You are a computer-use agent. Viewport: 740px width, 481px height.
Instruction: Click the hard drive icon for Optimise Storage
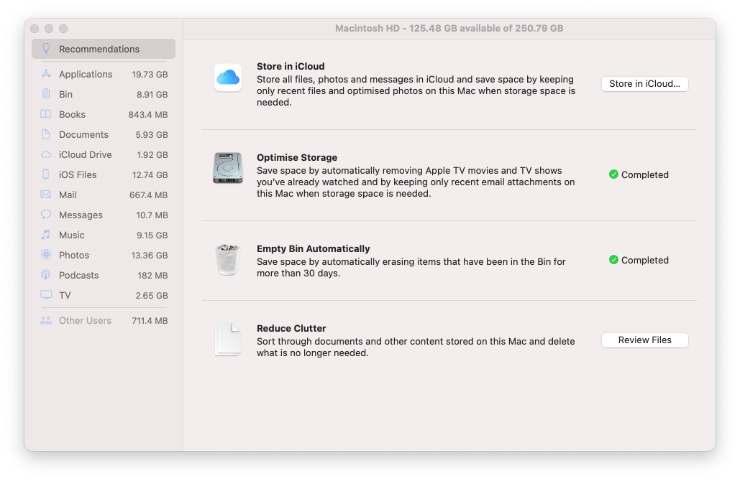pos(228,168)
